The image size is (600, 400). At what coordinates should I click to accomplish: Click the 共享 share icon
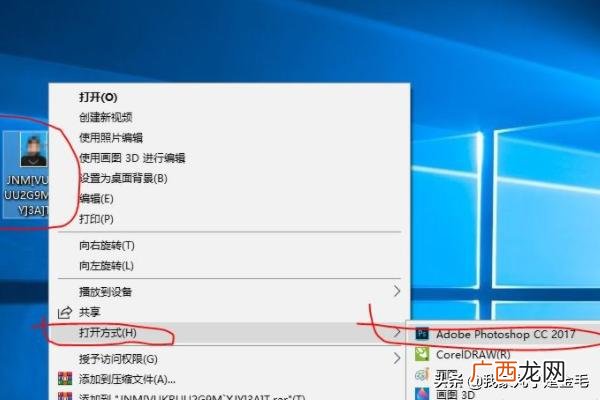point(65,312)
